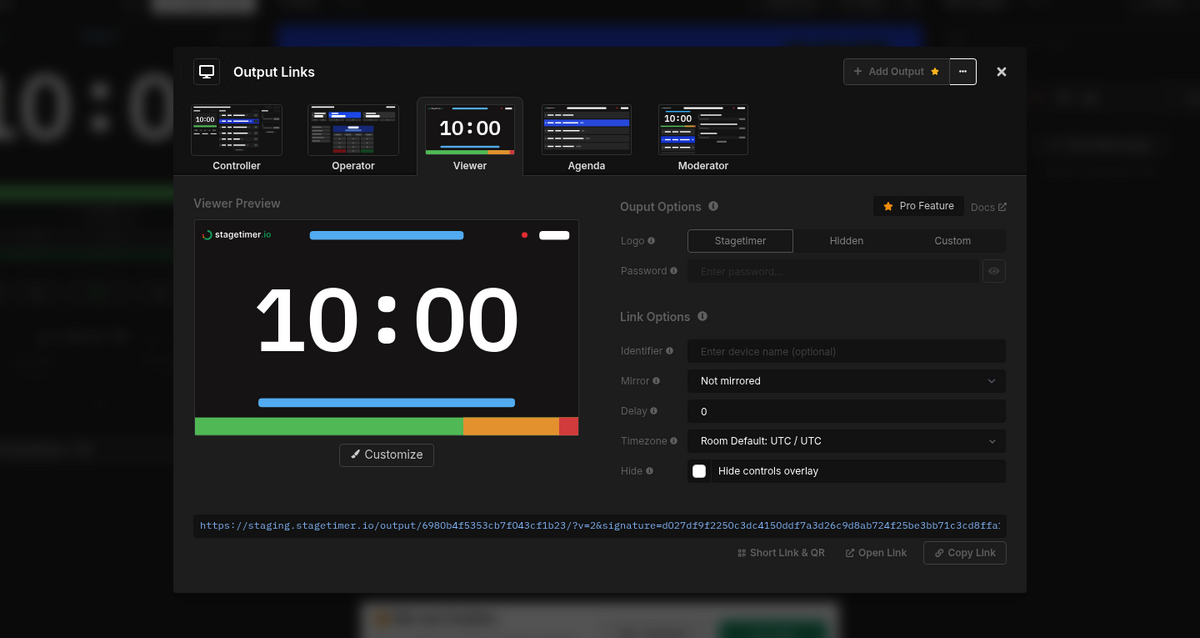
Task: Open the overflow menu next to Add Output
Action: tap(962, 71)
